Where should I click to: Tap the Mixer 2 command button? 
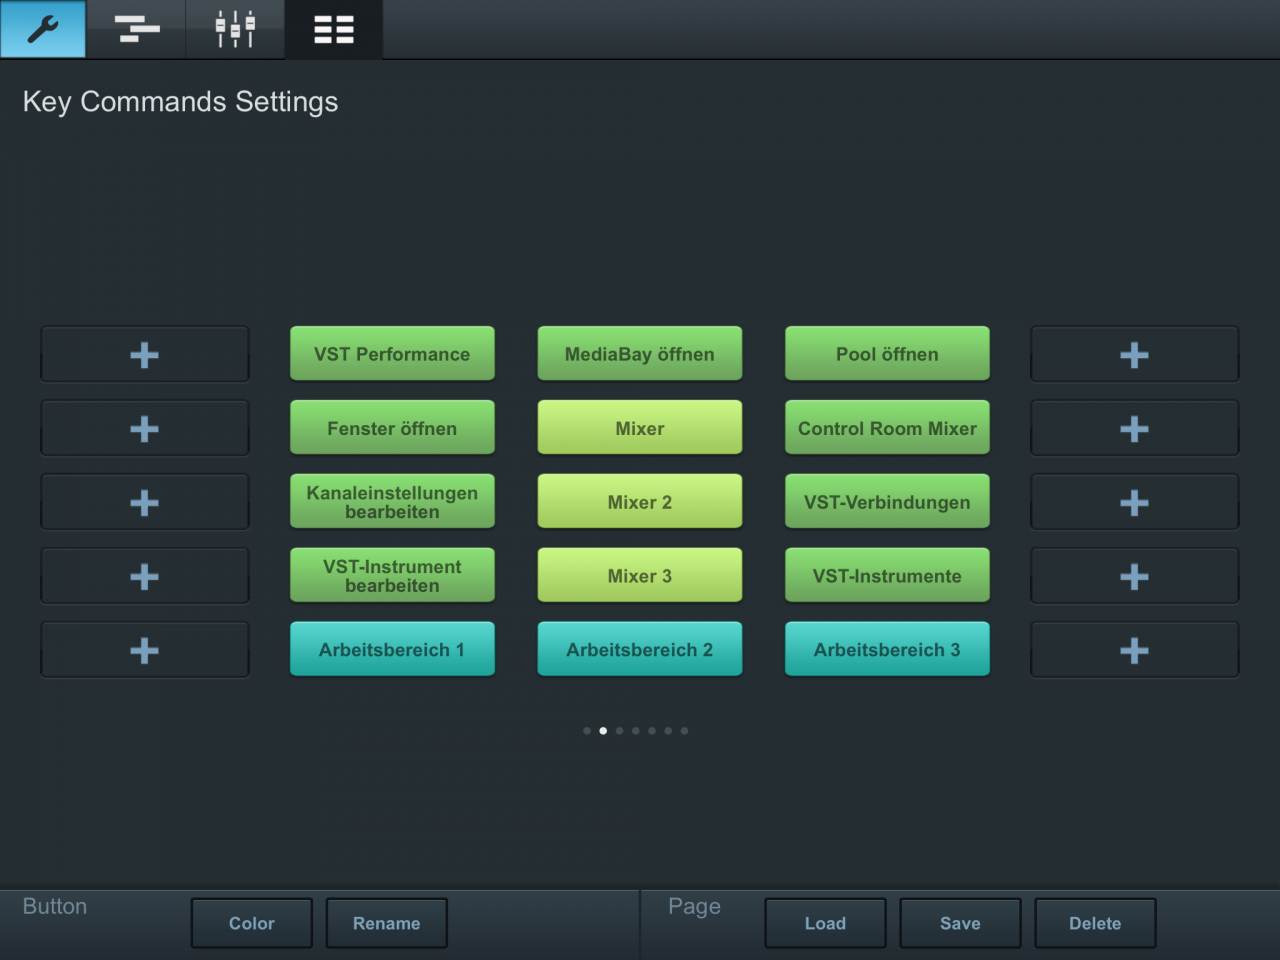point(640,501)
